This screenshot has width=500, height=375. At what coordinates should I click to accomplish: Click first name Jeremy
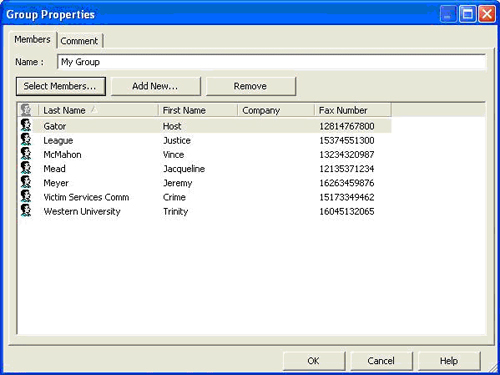coord(177,183)
